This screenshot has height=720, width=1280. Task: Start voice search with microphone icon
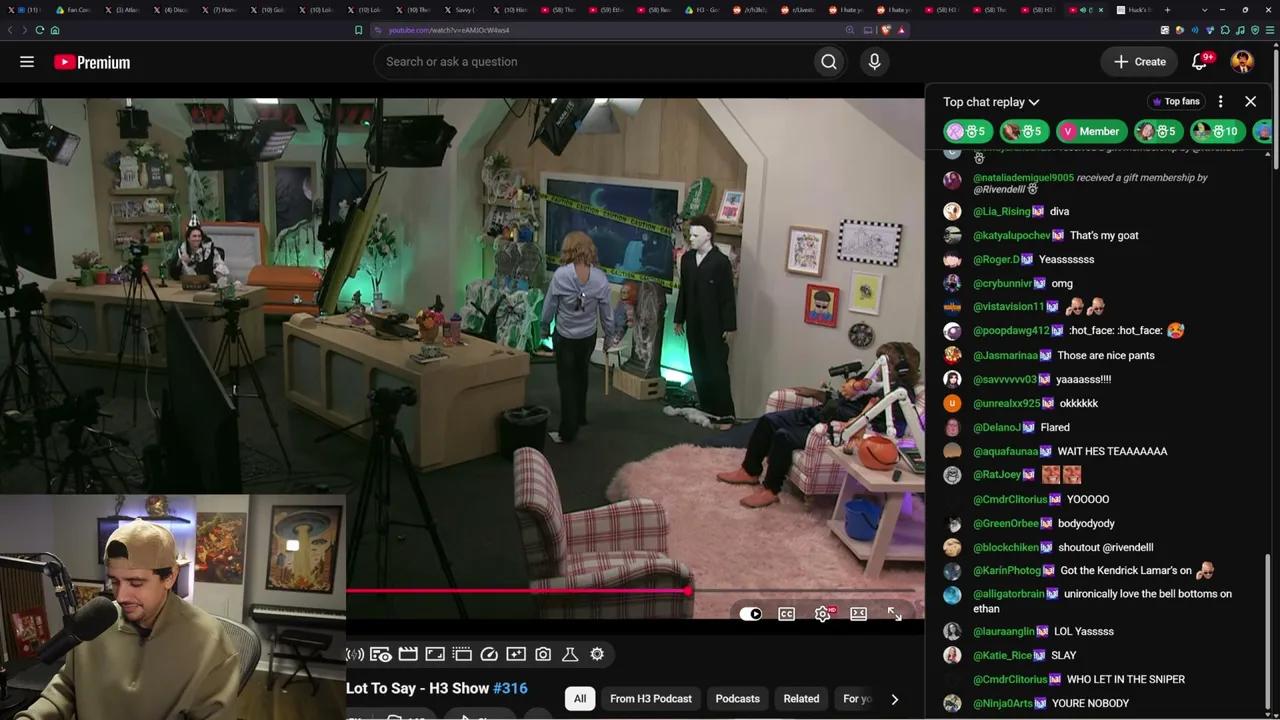click(x=874, y=62)
